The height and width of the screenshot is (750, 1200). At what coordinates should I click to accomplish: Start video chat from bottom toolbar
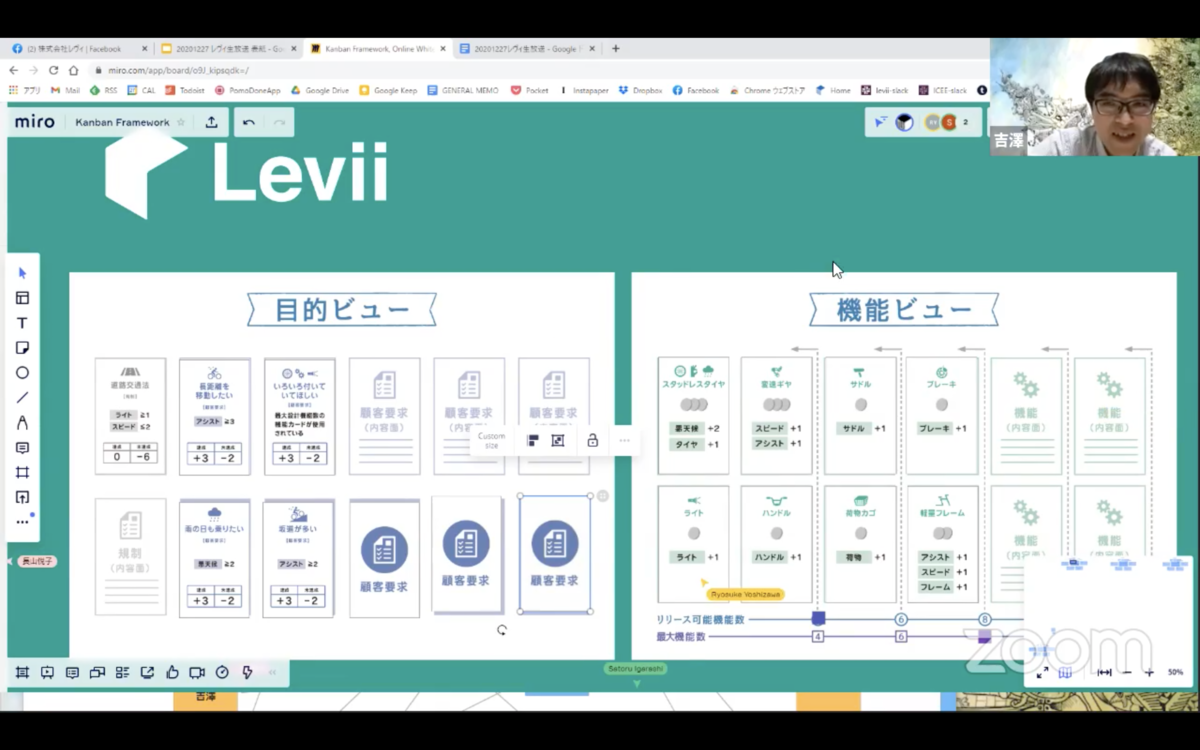pos(197,673)
